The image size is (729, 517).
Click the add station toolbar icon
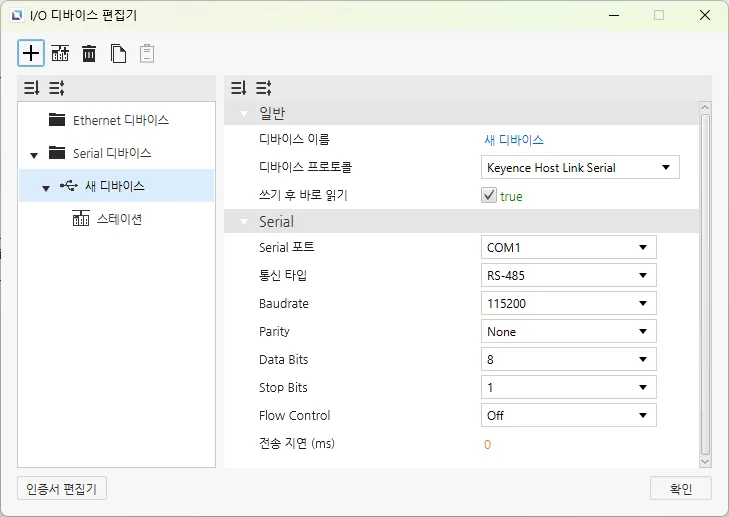[x=60, y=53]
